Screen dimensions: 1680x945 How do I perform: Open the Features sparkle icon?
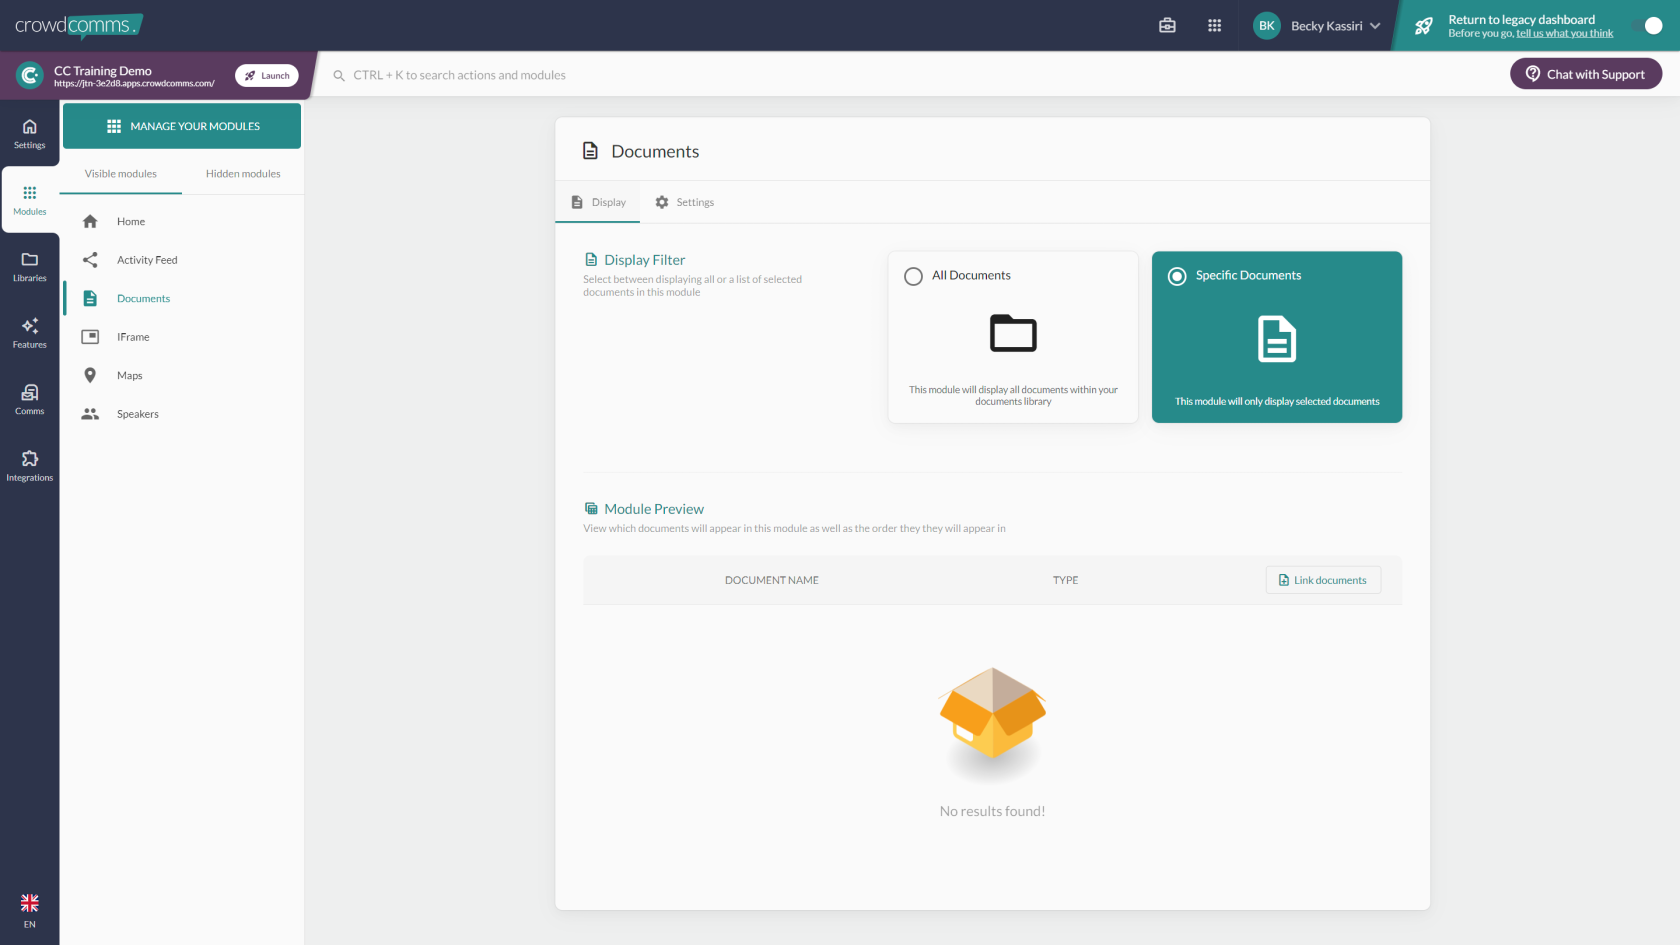pyautogui.click(x=29, y=333)
